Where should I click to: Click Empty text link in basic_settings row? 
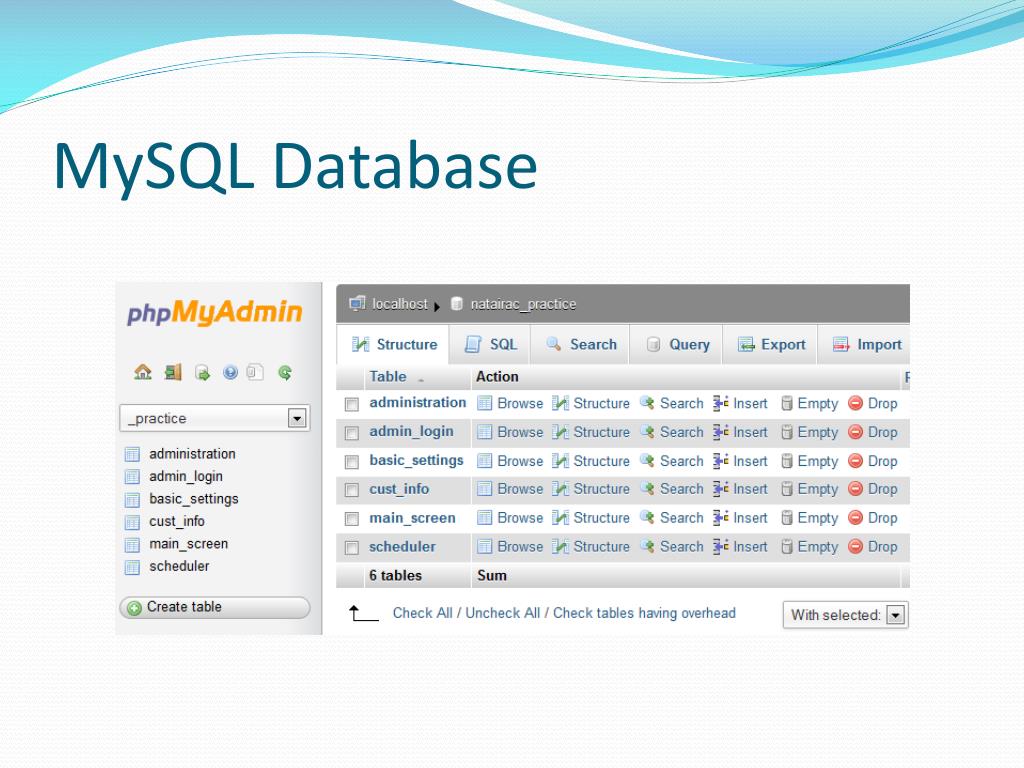click(818, 461)
